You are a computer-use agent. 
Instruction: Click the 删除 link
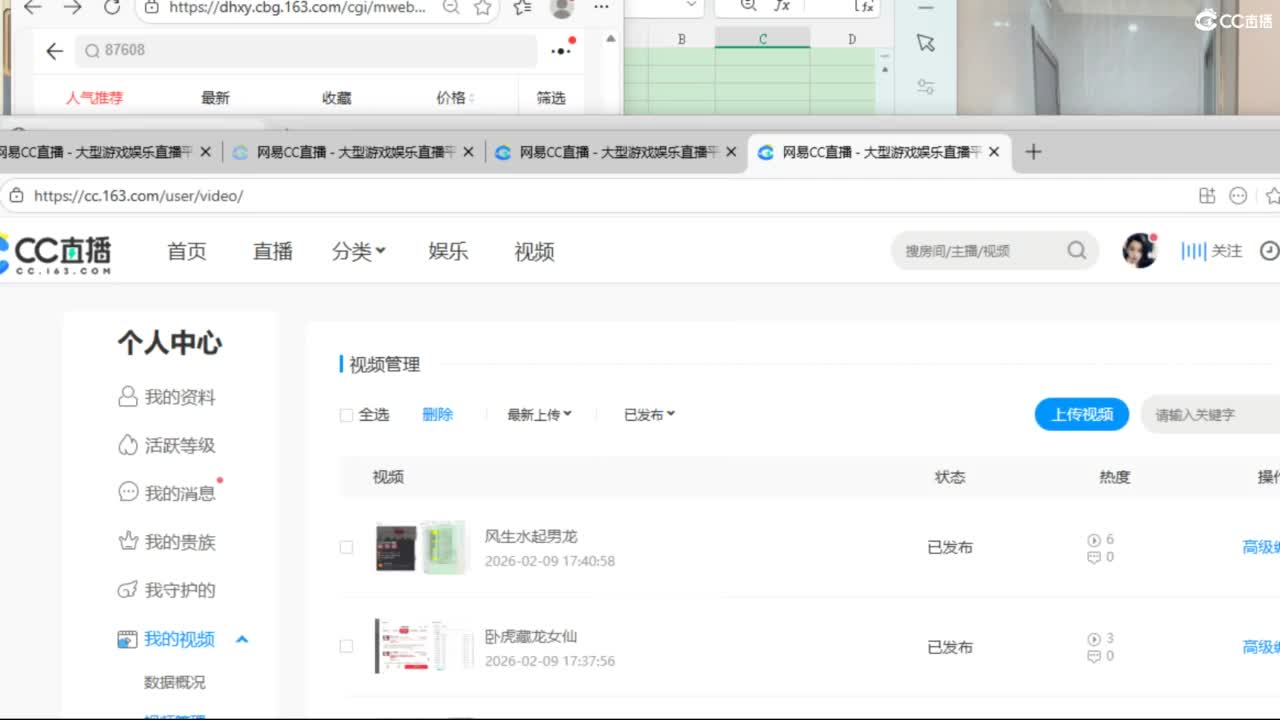coord(437,415)
